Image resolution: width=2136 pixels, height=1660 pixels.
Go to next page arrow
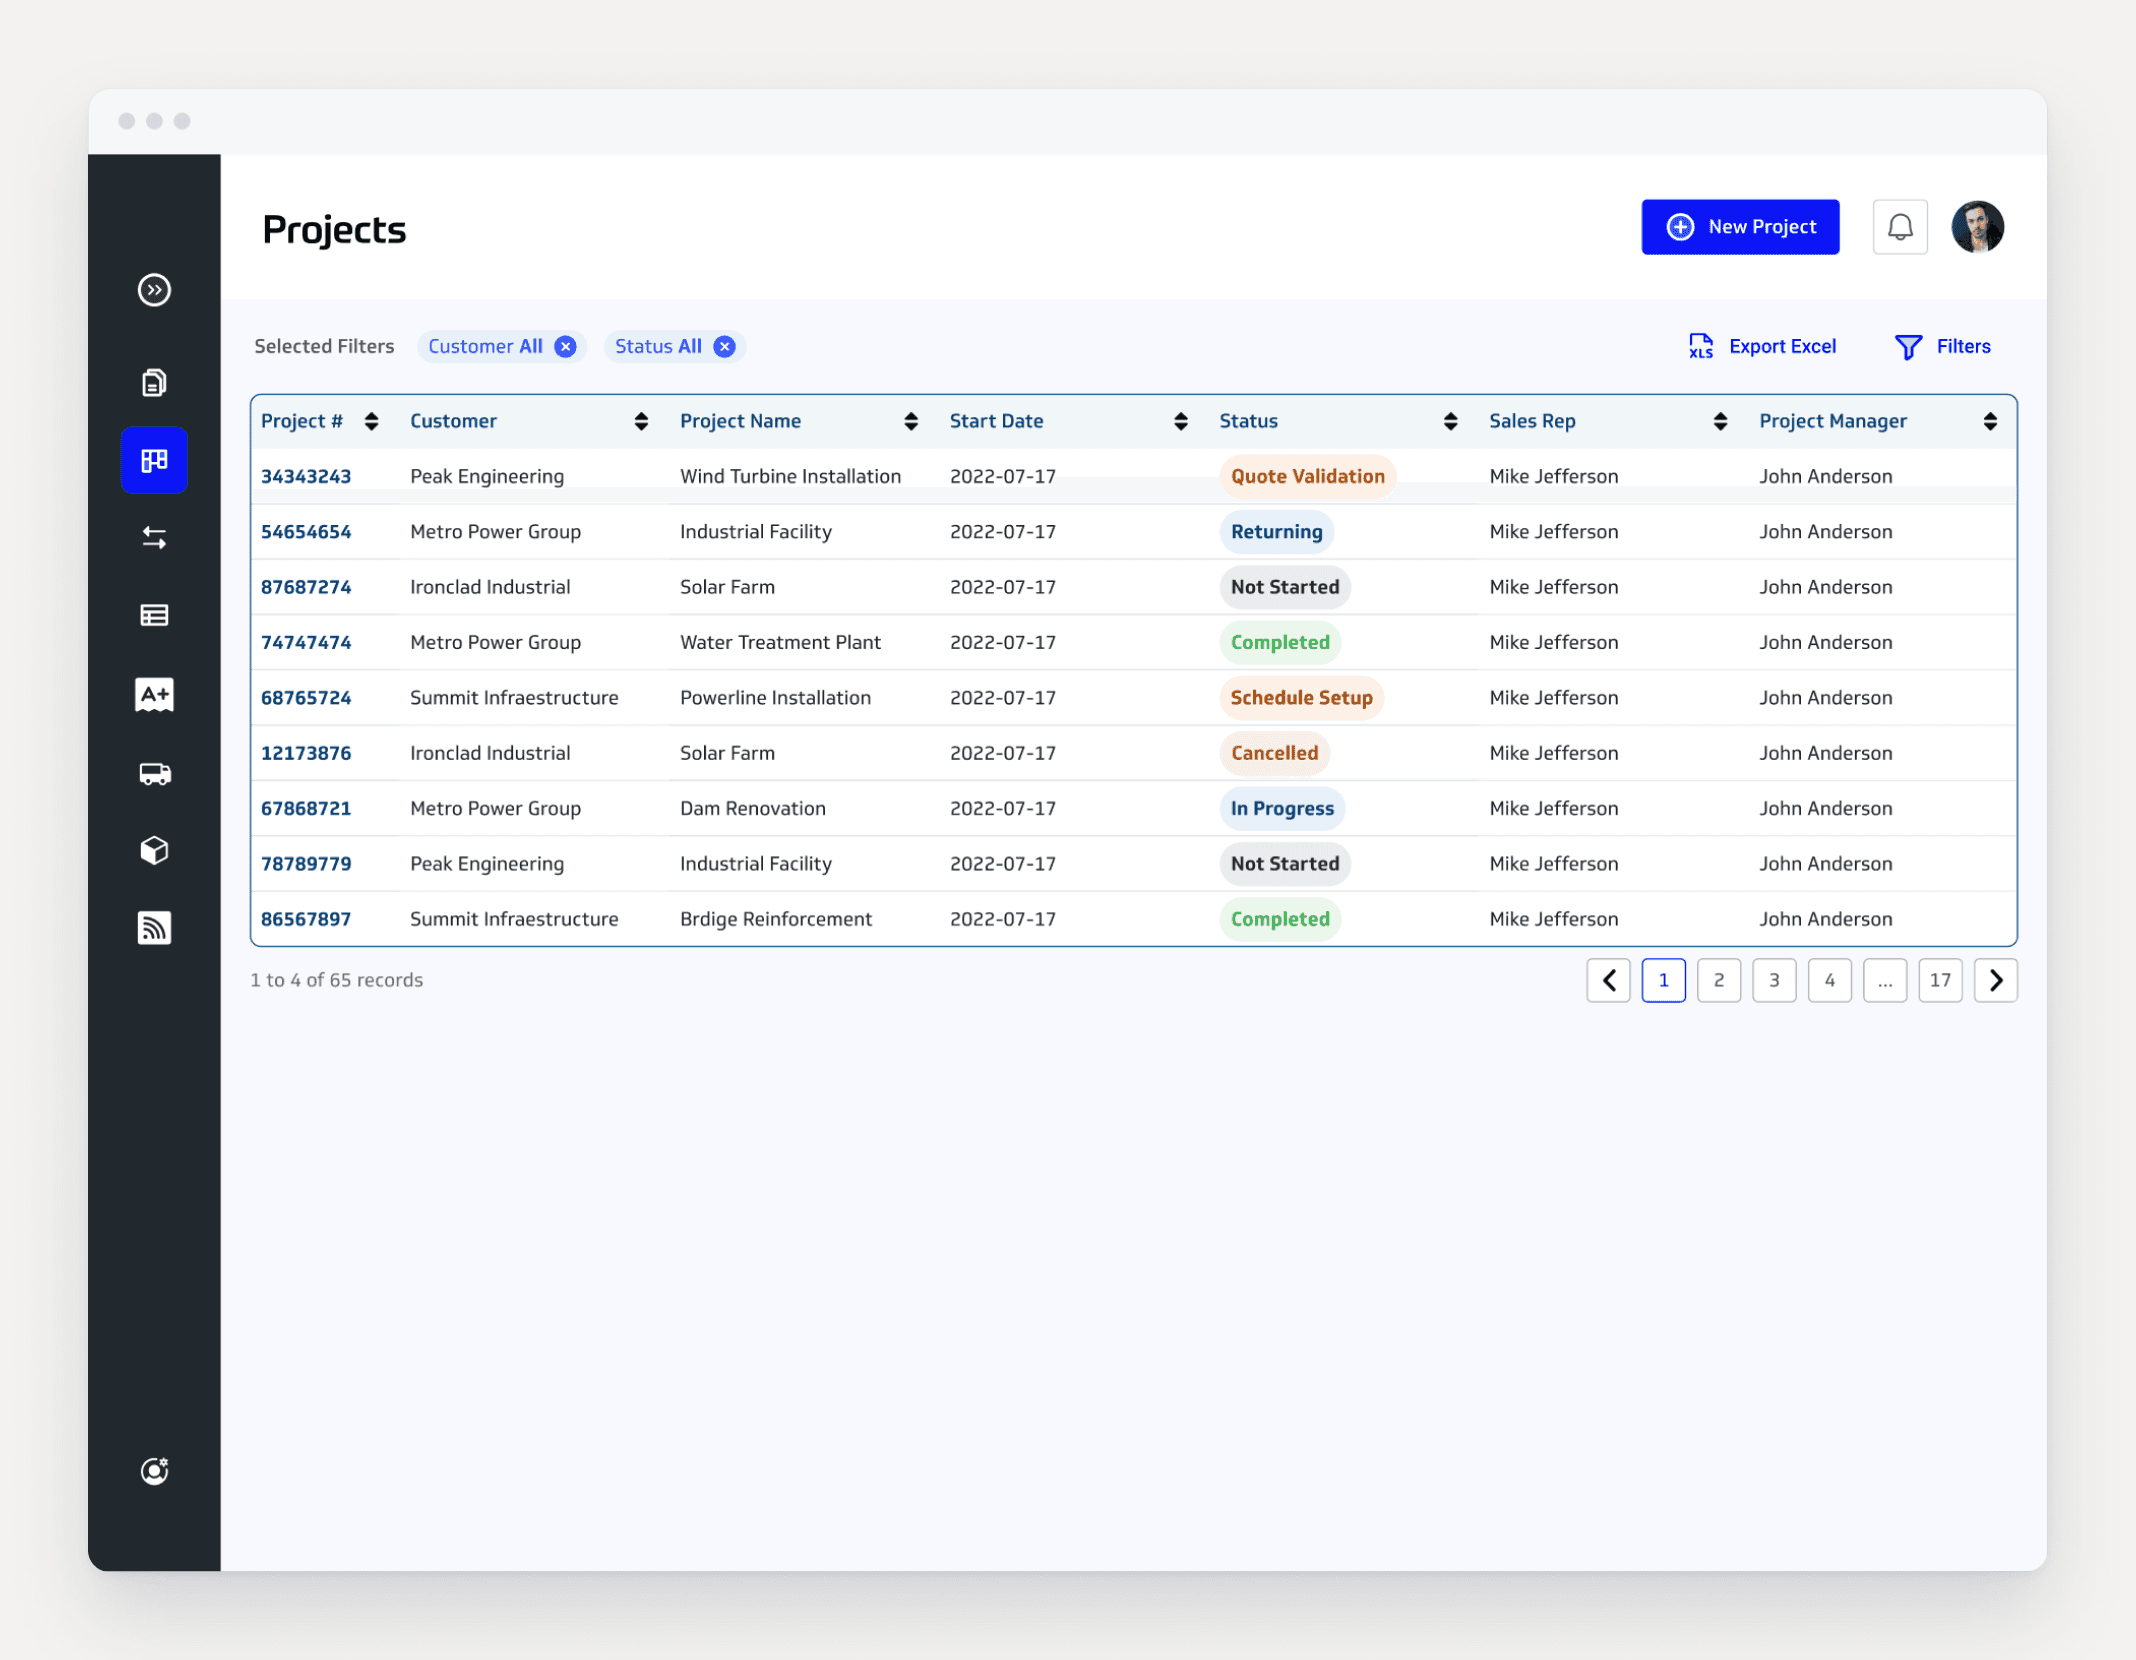click(x=1995, y=980)
